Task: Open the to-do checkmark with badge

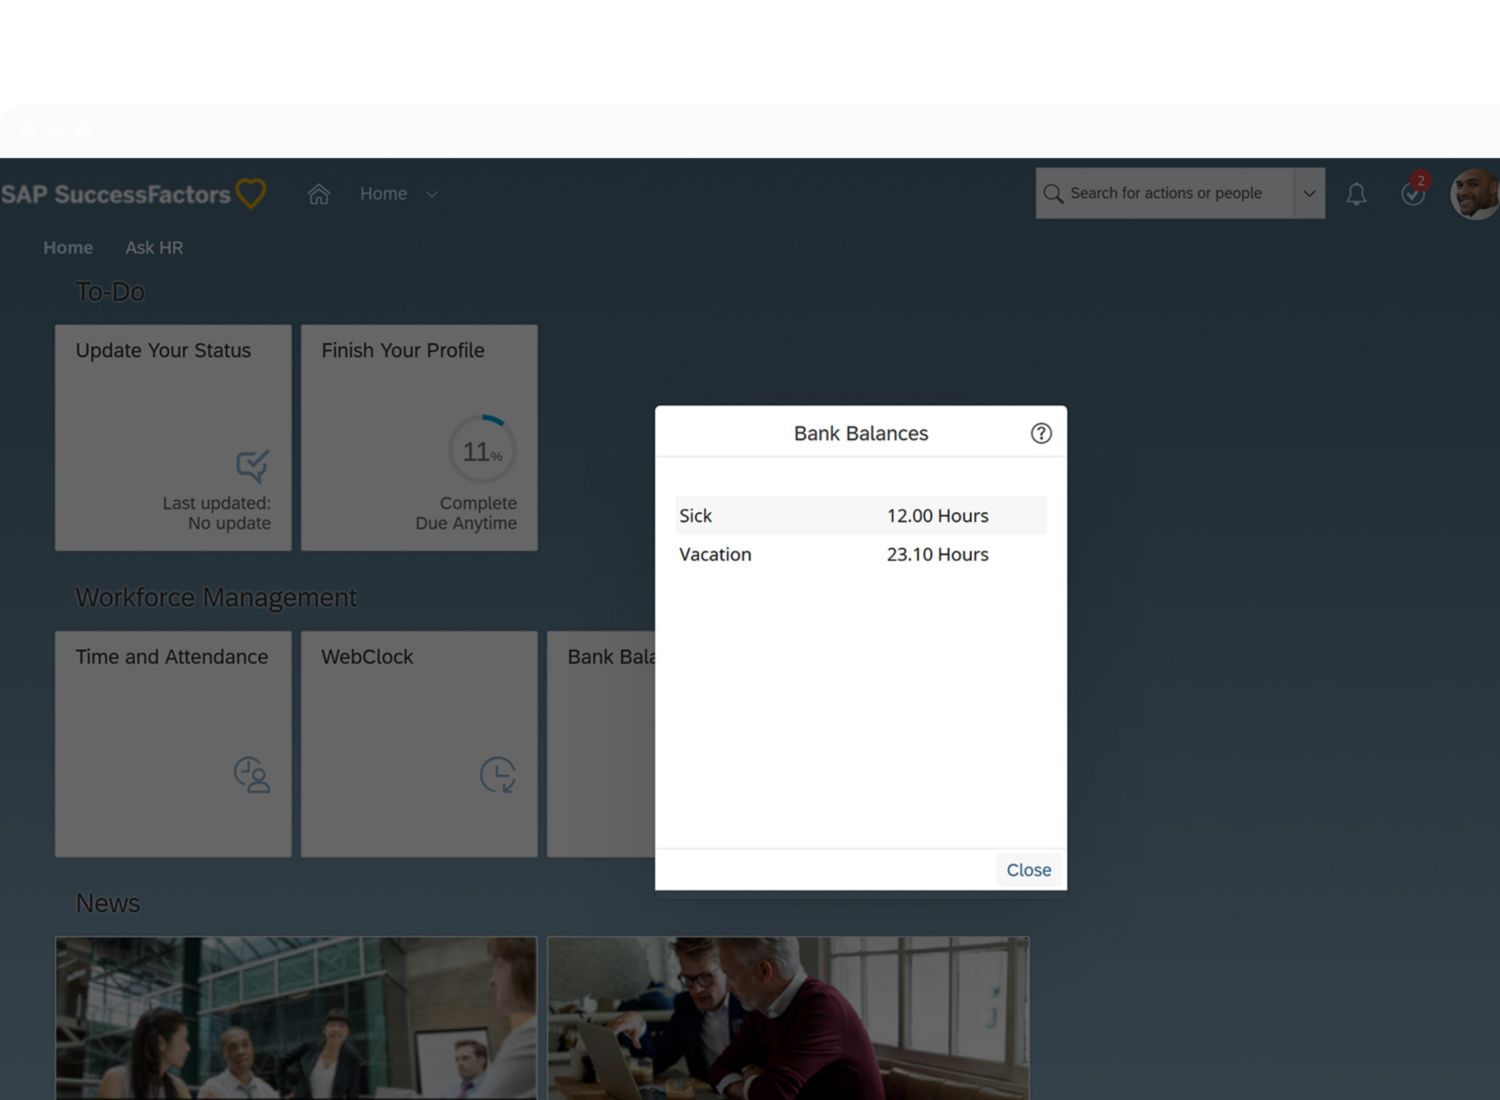Action: click(1412, 193)
